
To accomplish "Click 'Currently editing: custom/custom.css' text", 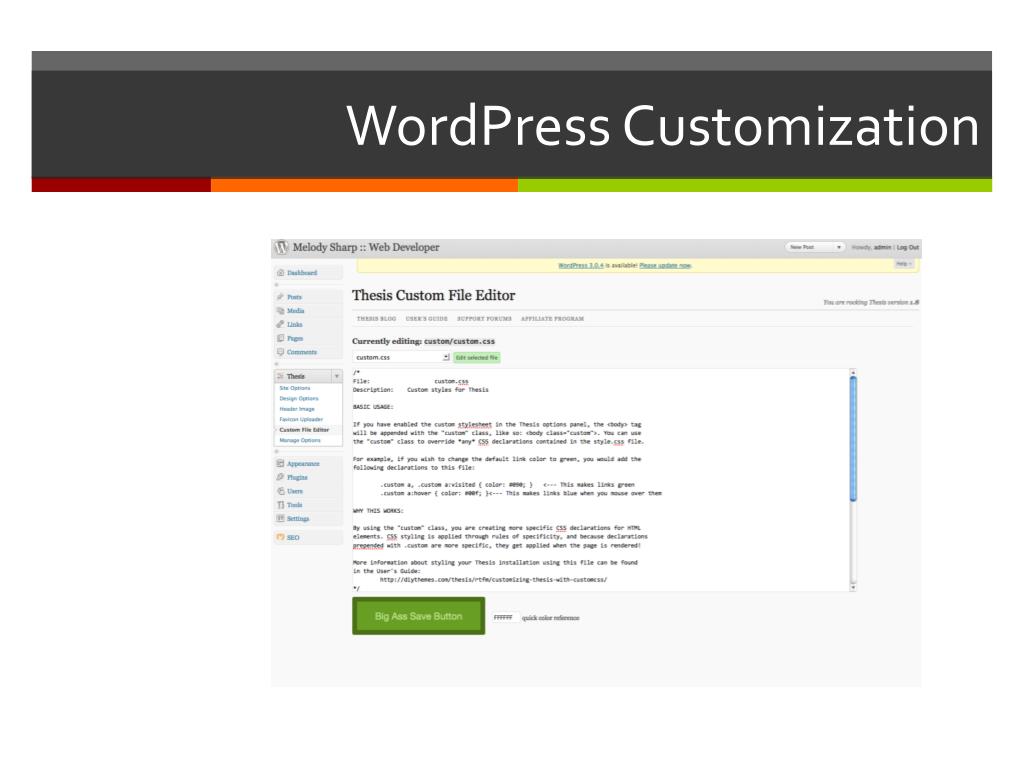I will point(423,341).
